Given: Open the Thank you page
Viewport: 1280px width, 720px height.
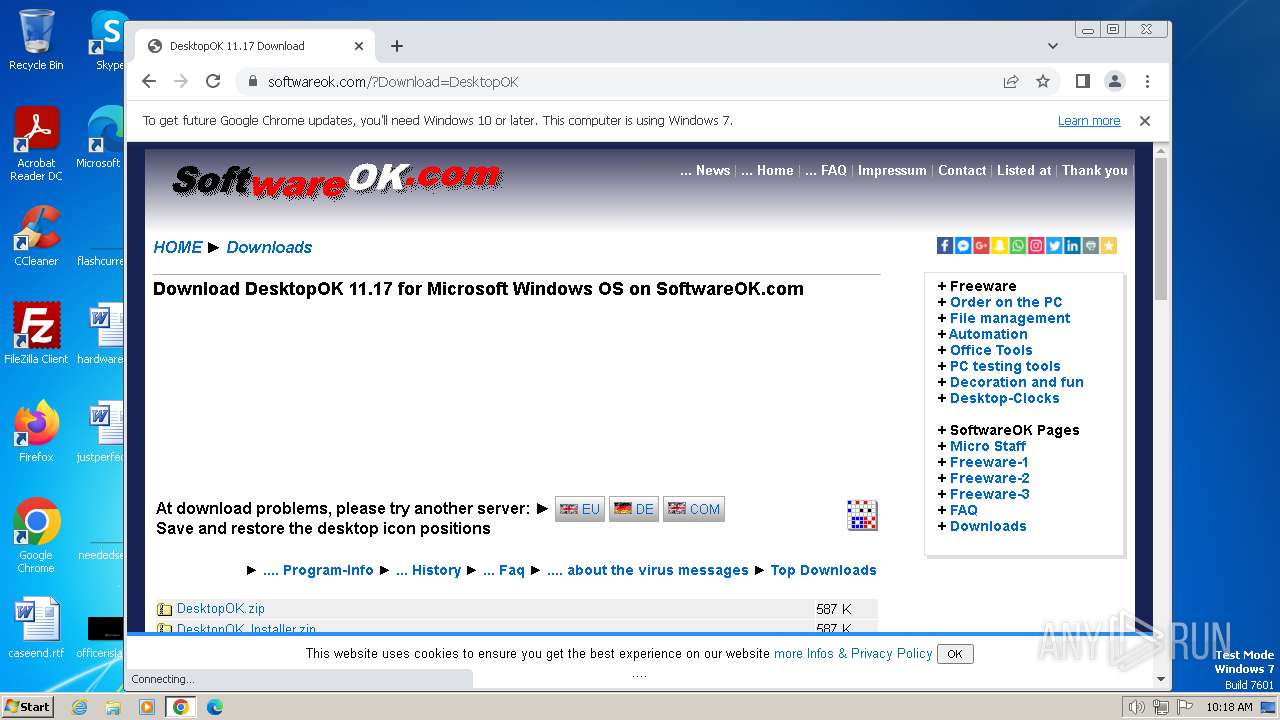Looking at the screenshot, I should [x=1095, y=170].
